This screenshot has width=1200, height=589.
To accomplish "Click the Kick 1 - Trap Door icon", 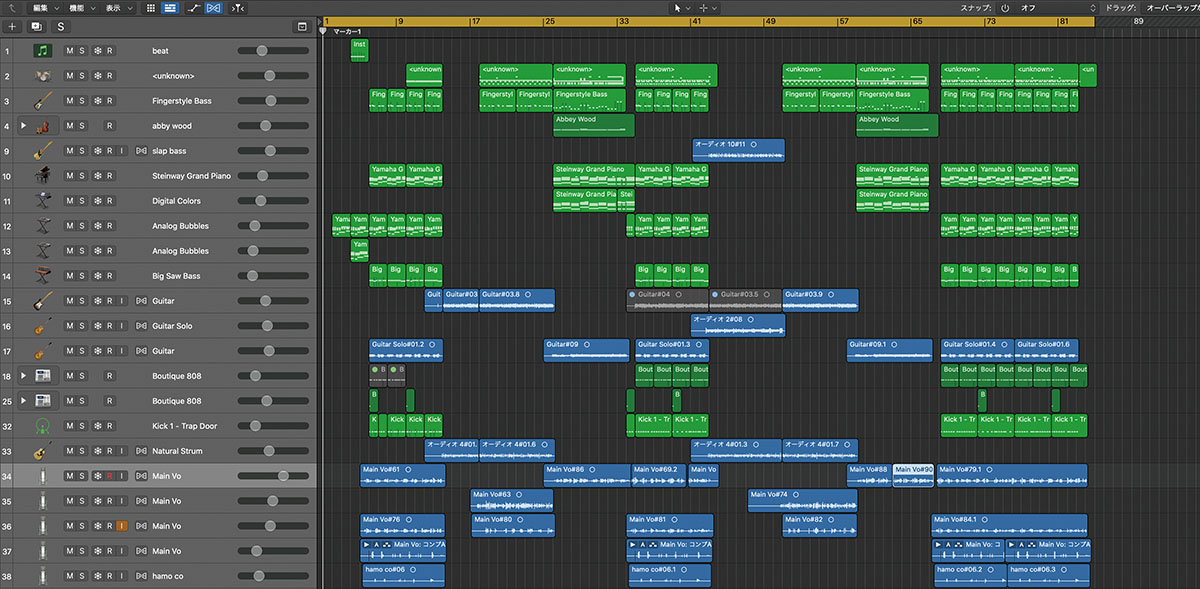I will [42, 426].
